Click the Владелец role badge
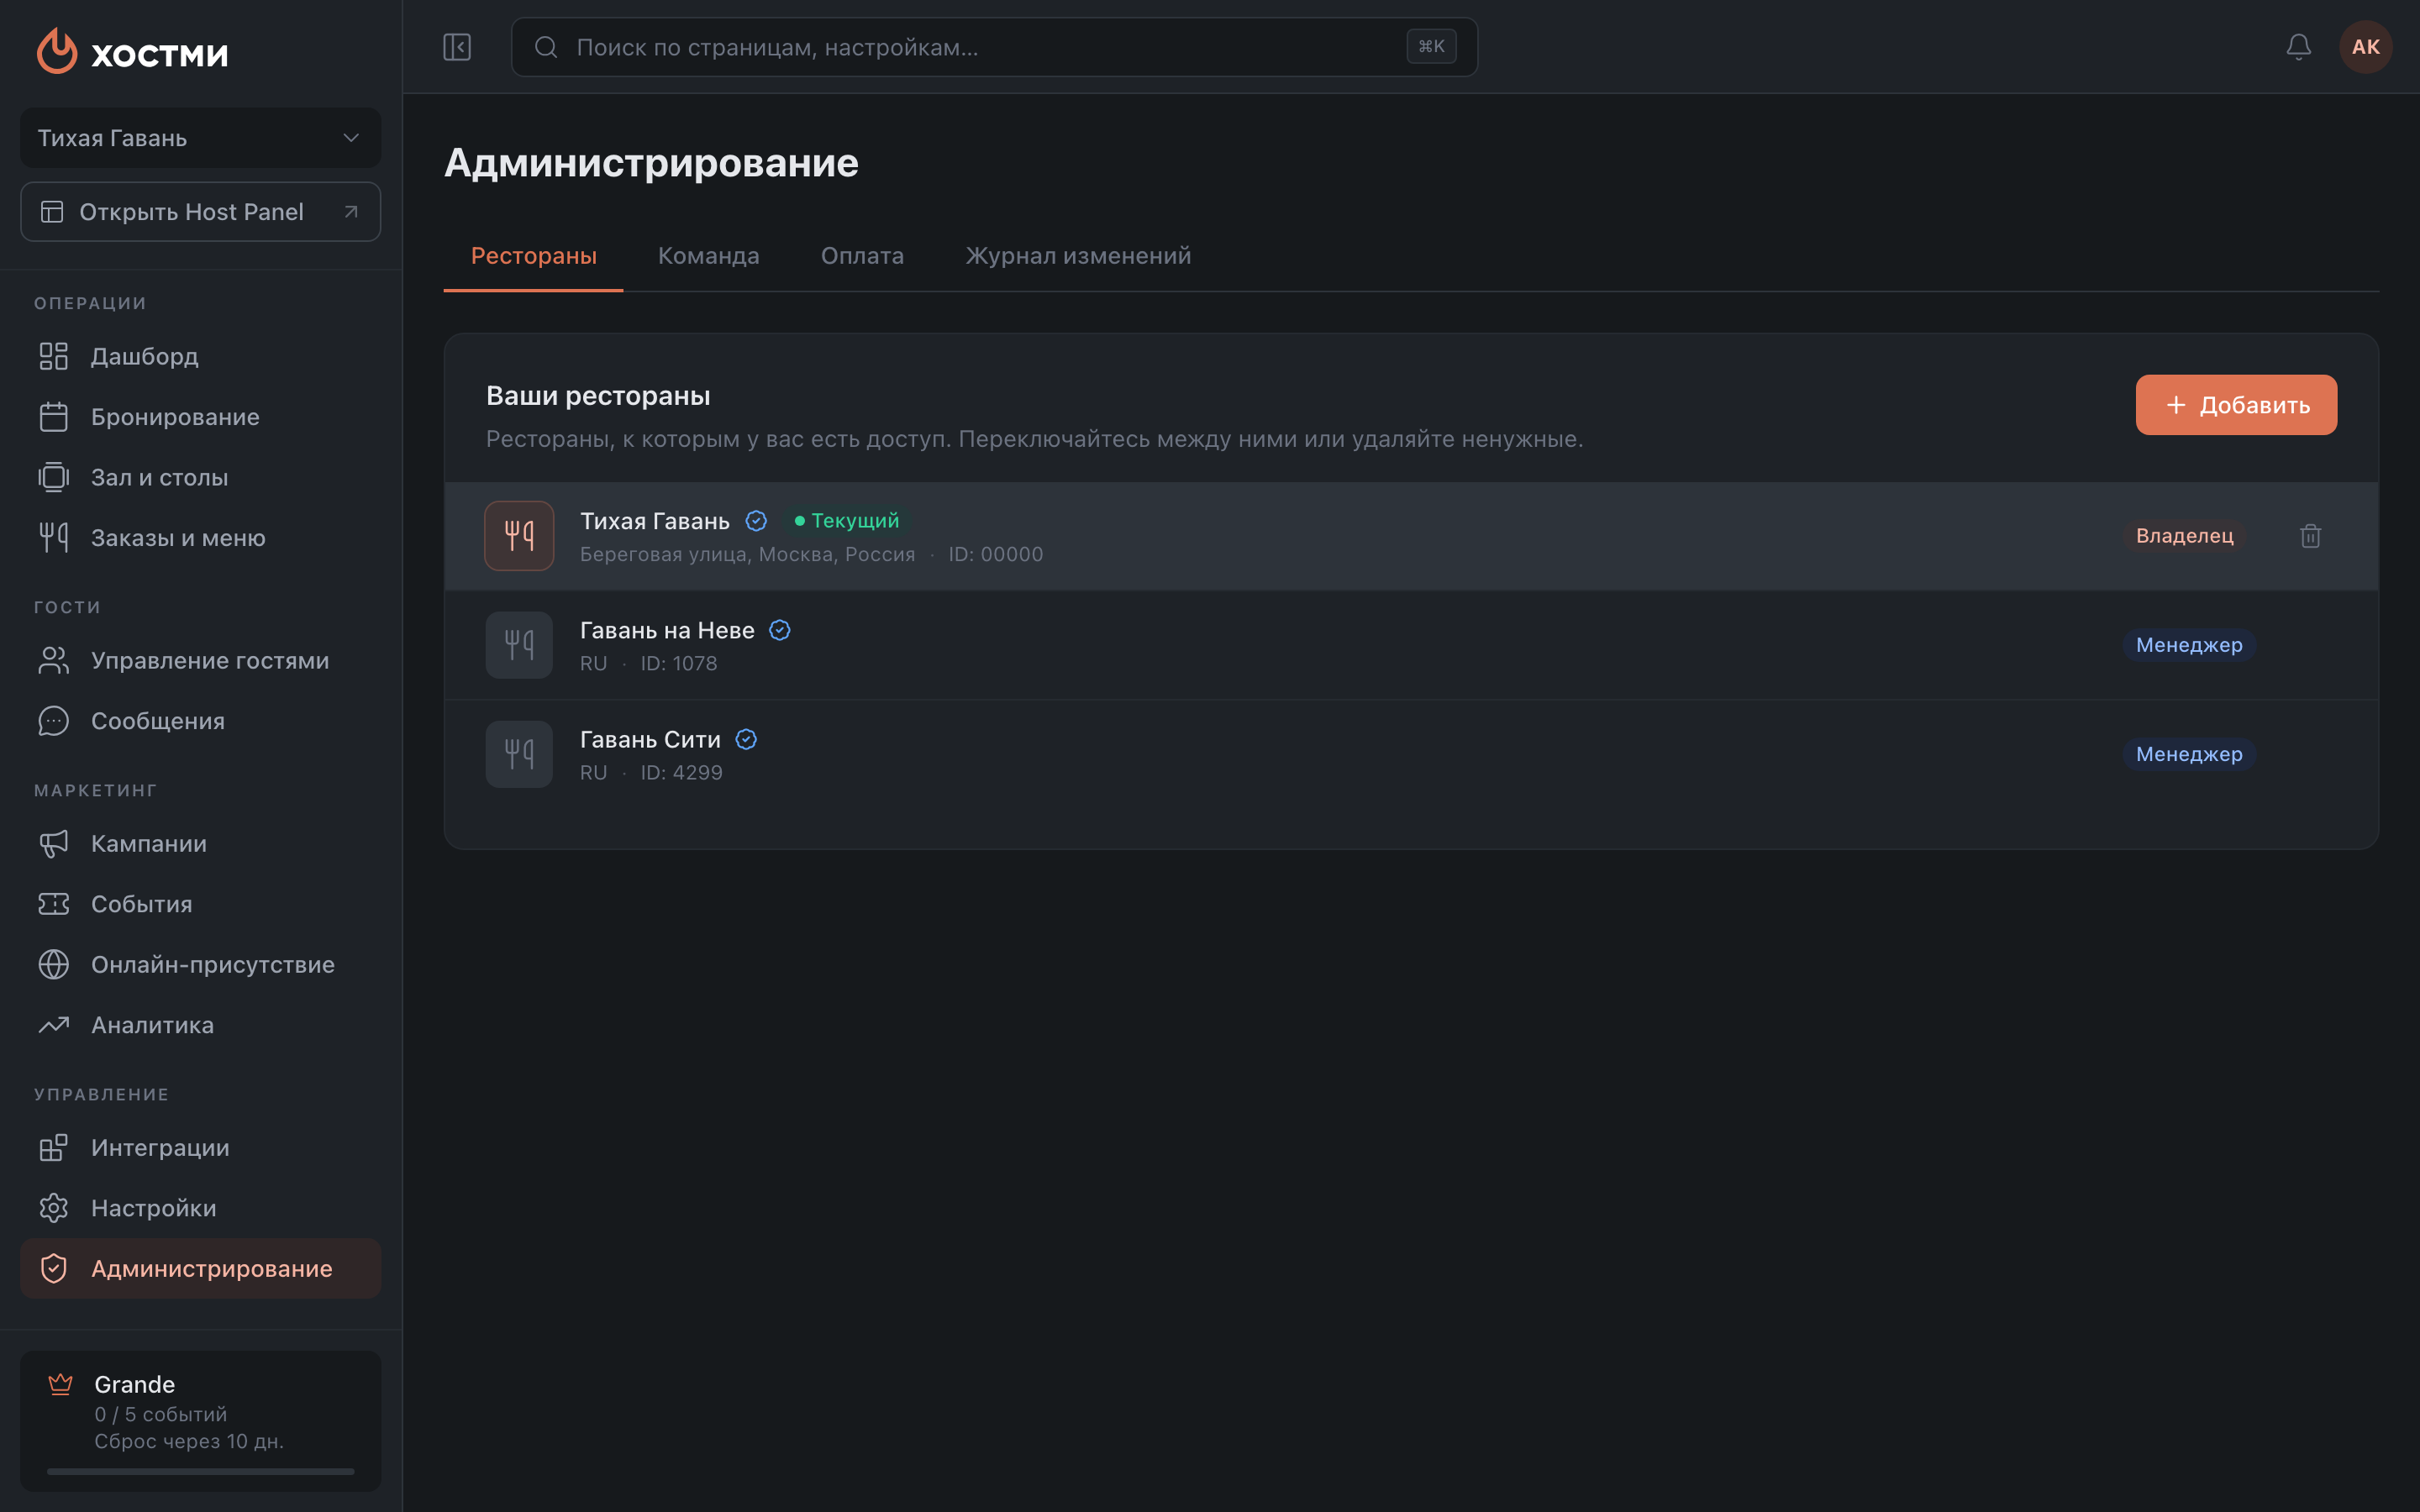 [2184, 536]
